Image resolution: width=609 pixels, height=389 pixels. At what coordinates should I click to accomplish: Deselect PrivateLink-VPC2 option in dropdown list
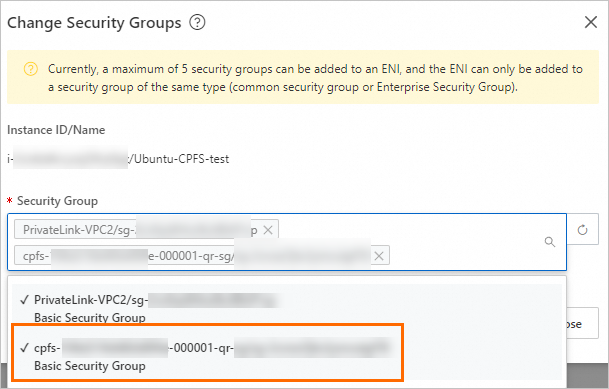pyautogui.click(x=287, y=309)
